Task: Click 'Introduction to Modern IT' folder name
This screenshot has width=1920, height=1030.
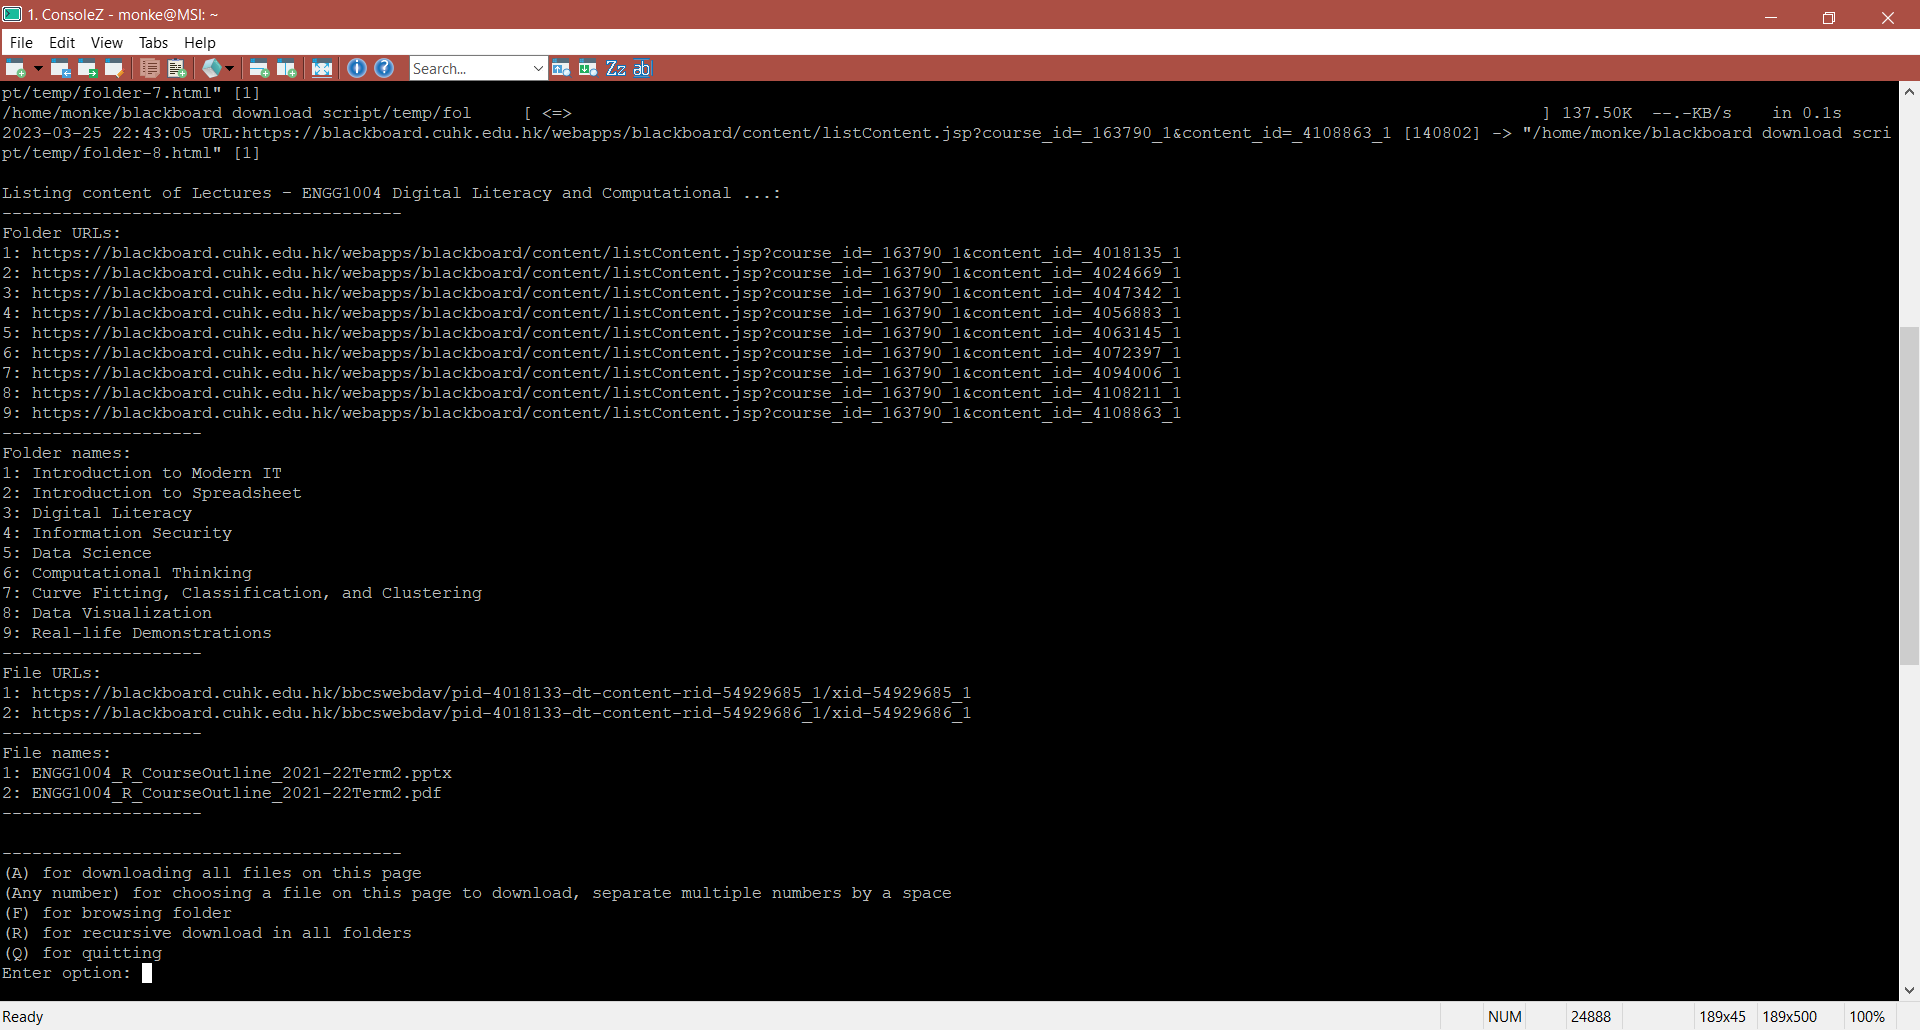Action: tap(157, 473)
